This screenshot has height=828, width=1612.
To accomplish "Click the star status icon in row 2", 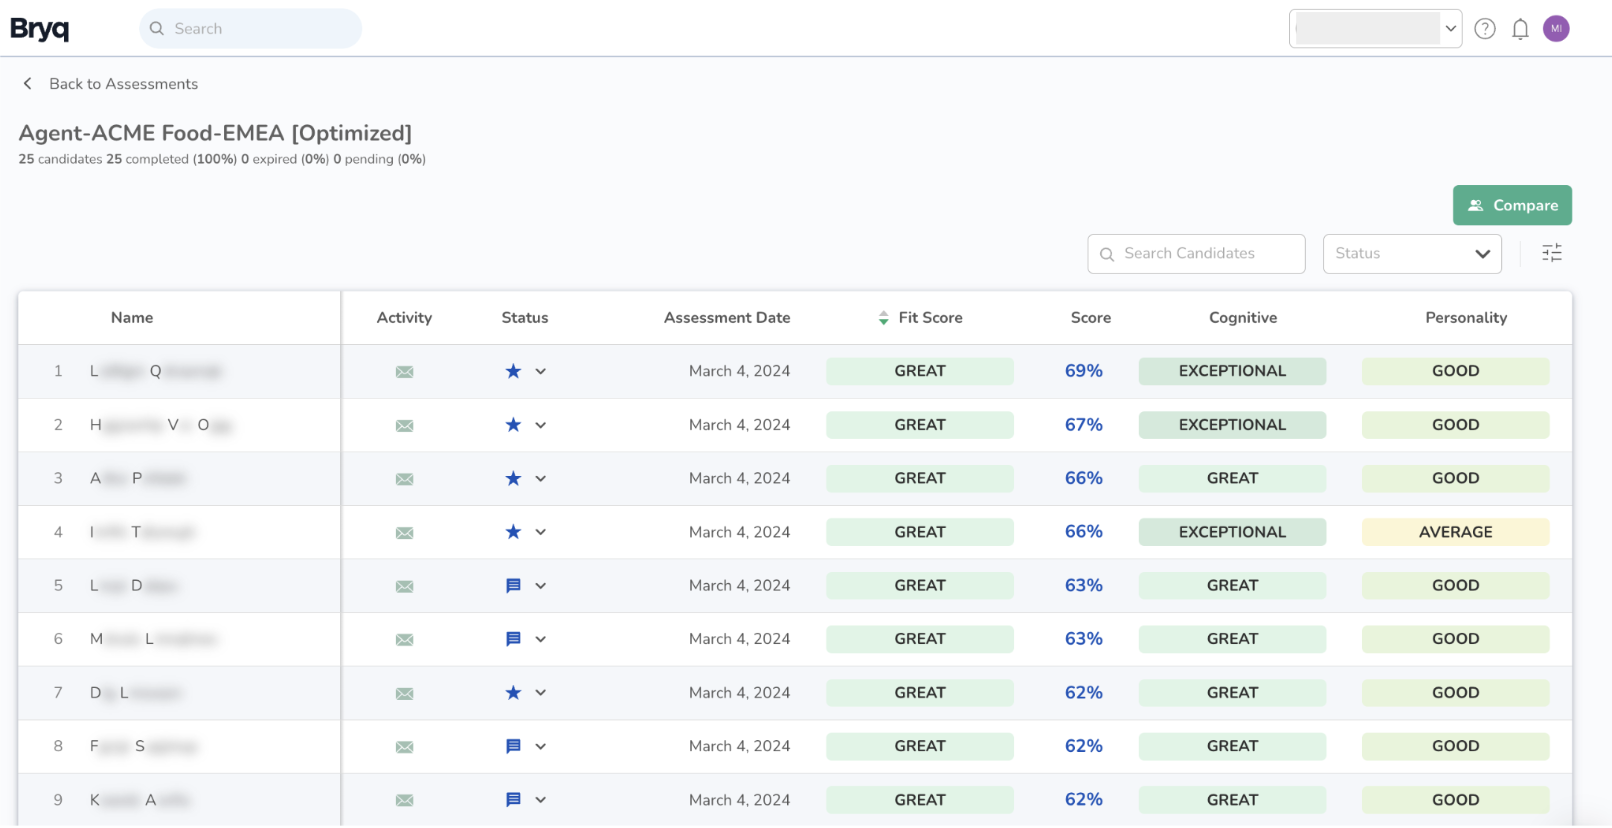I will (x=513, y=425).
